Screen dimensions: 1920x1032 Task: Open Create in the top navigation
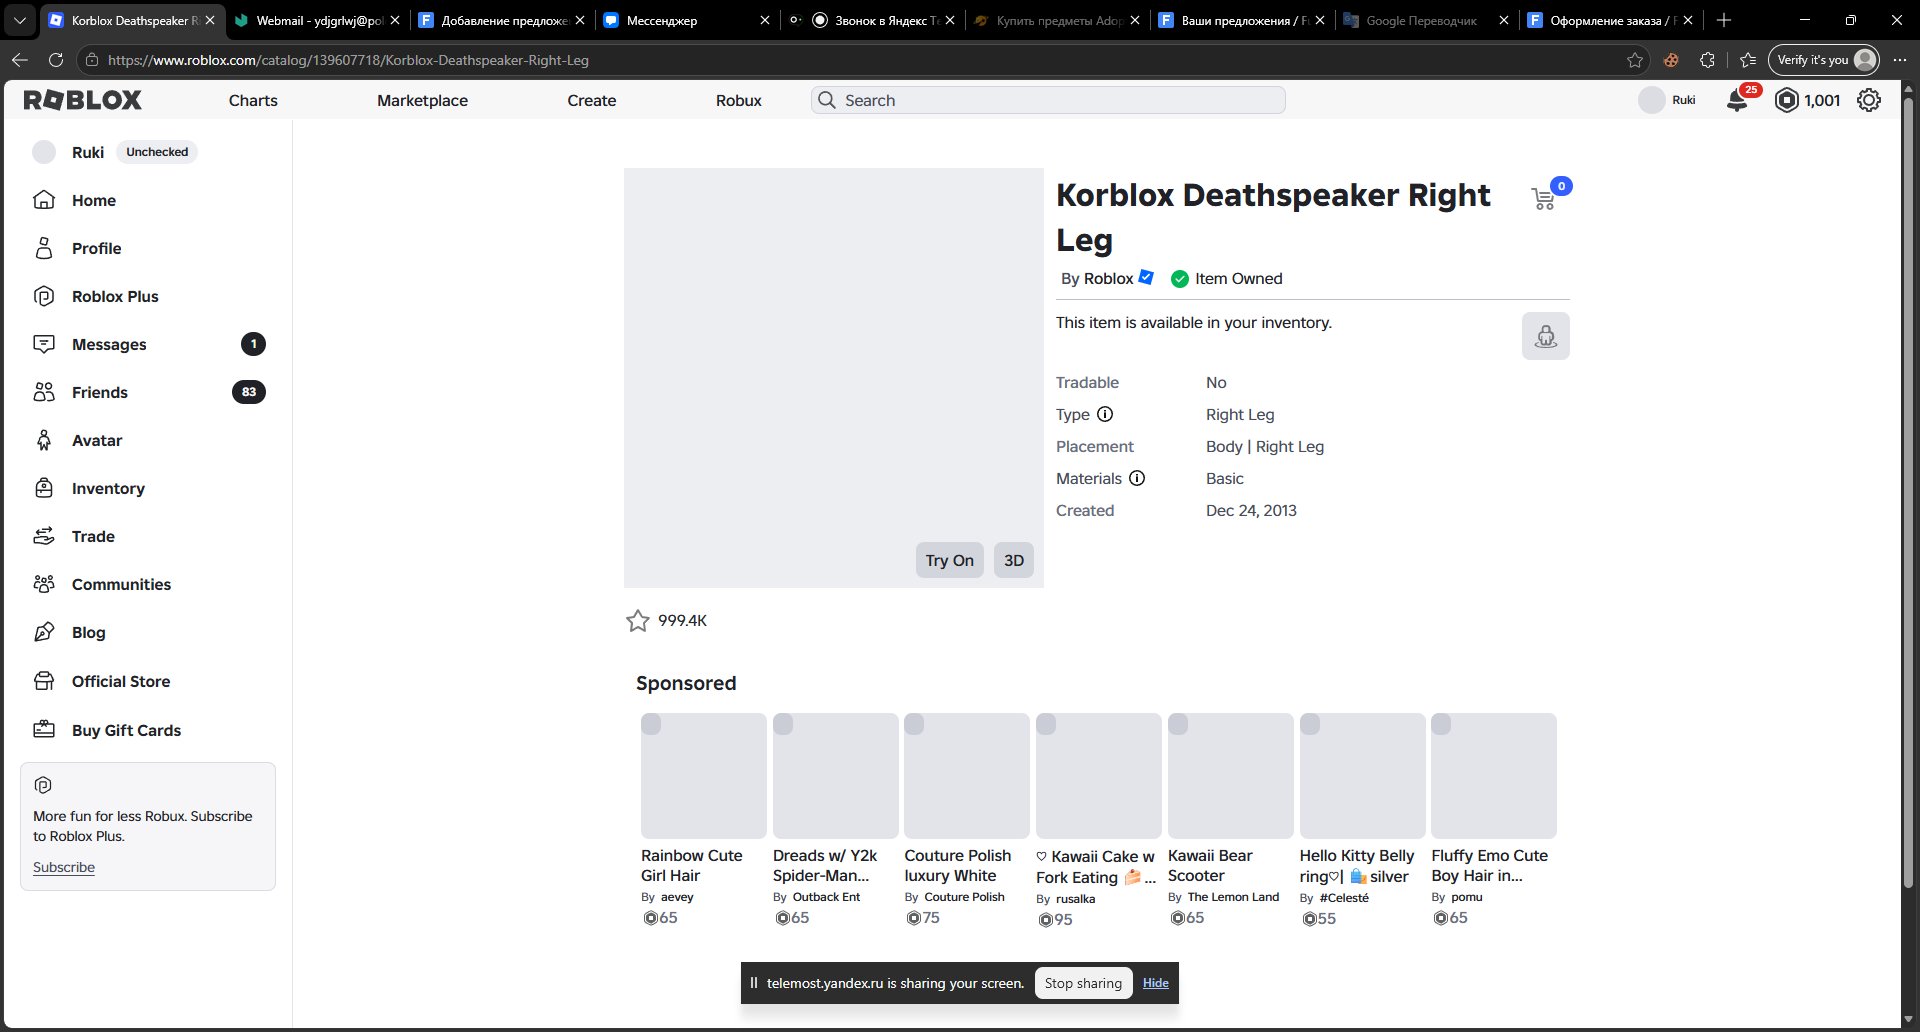[592, 100]
